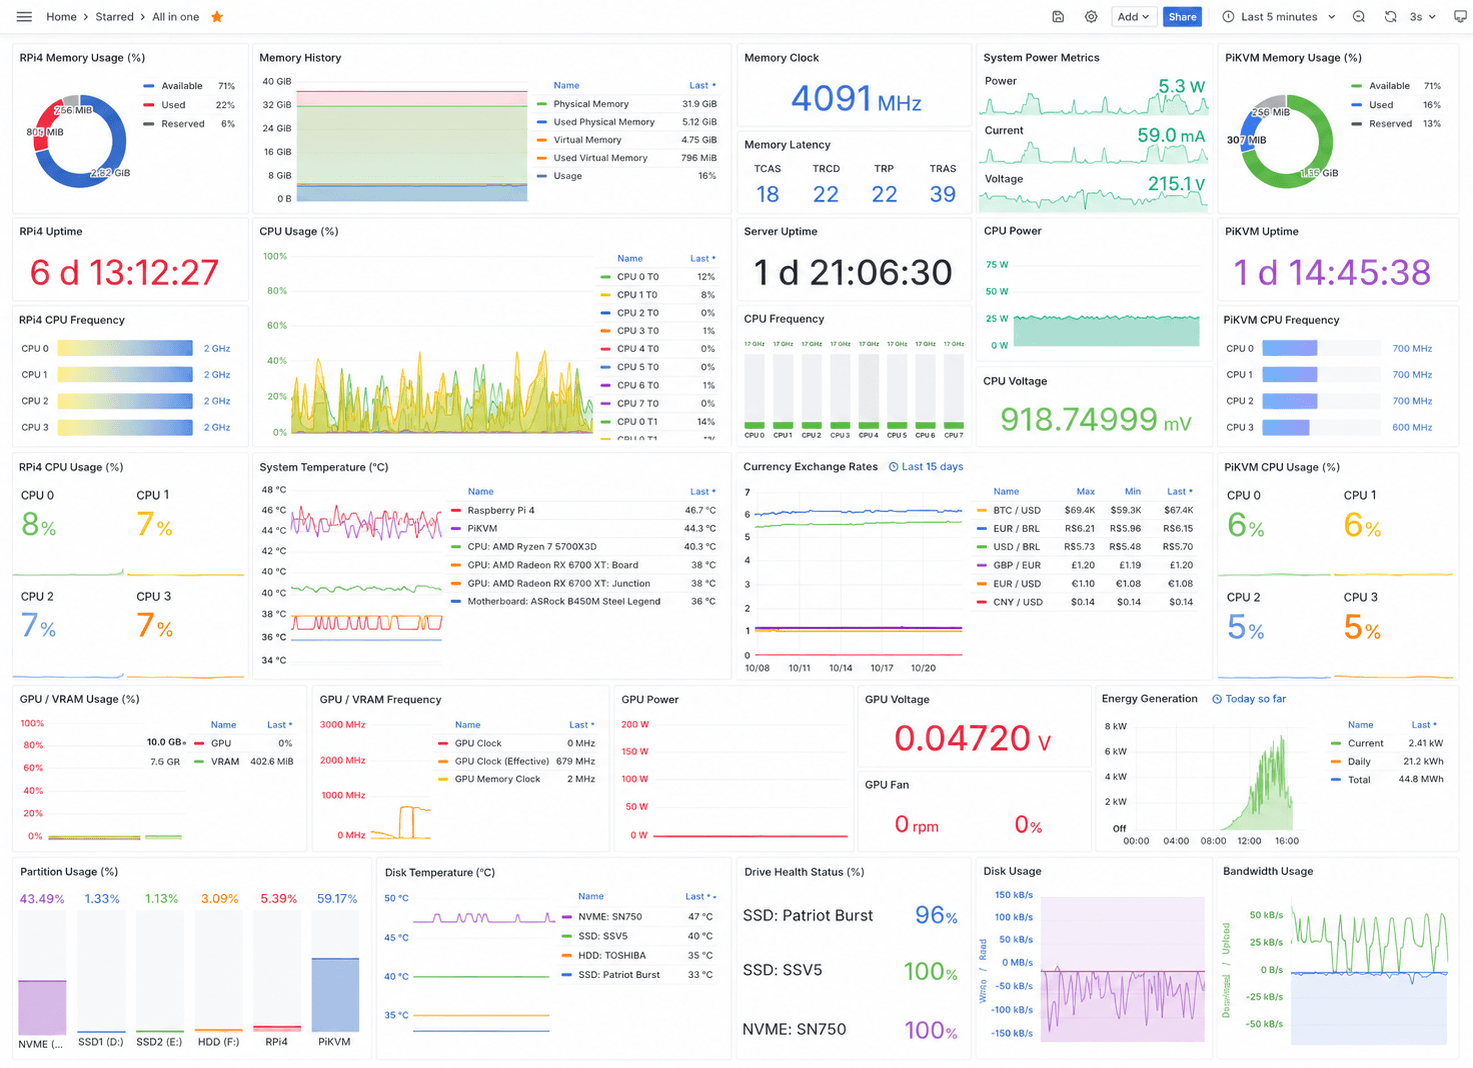Click the Share button

pos(1182,17)
